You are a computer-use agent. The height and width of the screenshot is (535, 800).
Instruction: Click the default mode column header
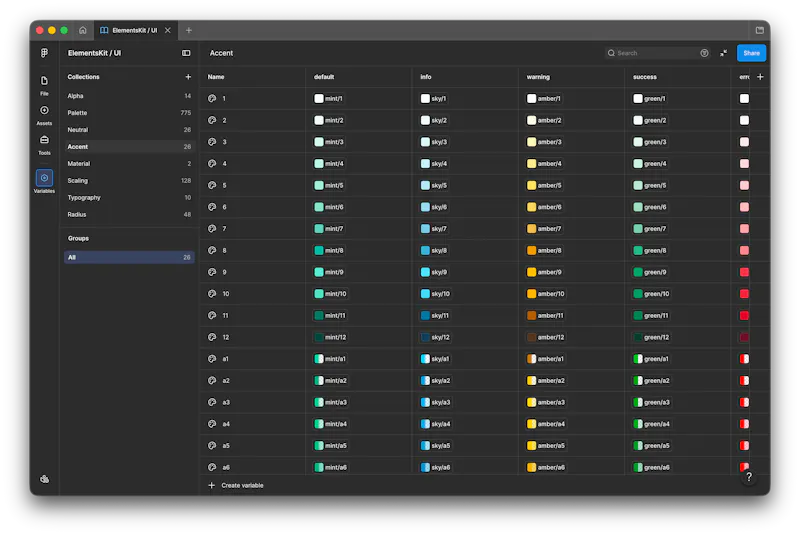coord(324,77)
